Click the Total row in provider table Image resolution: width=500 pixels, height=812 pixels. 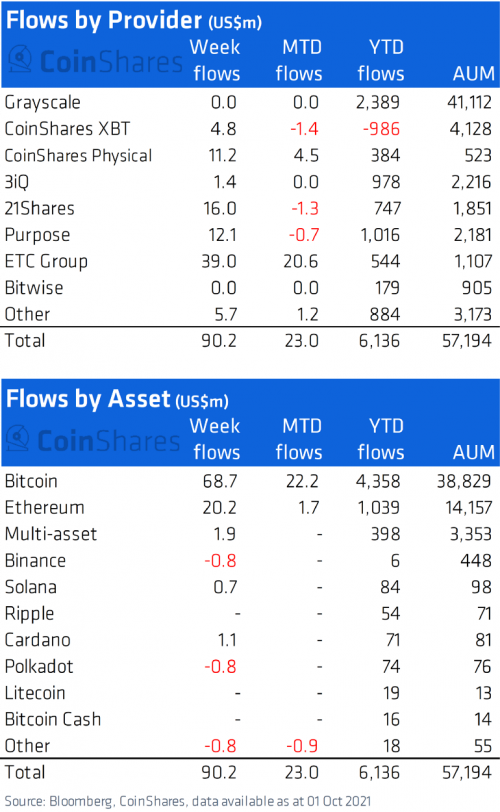250,341
